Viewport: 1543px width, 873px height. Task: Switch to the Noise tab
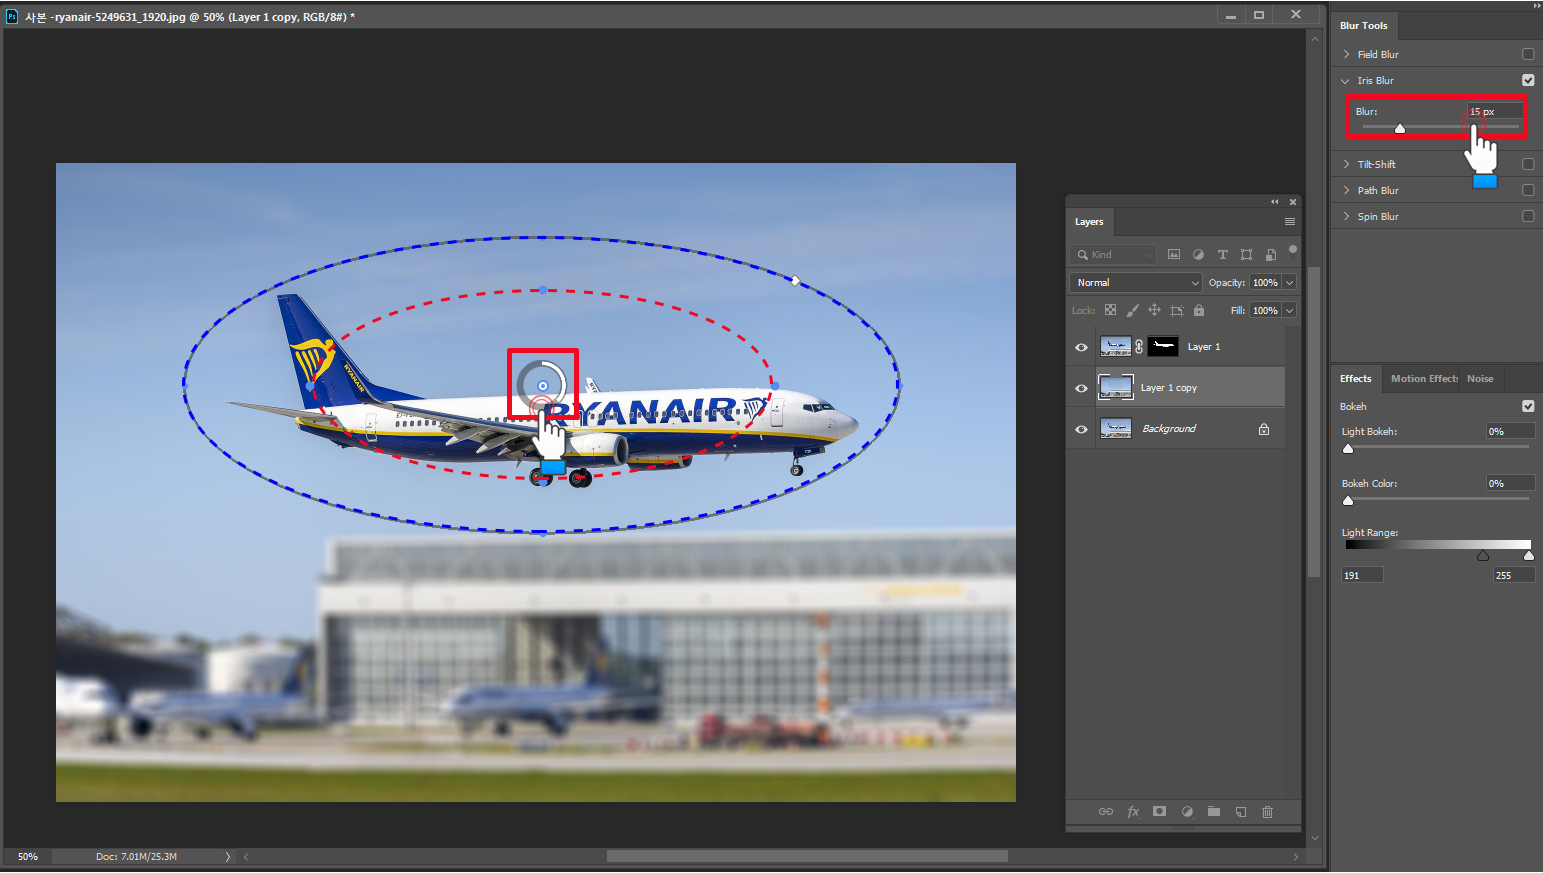1480,379
